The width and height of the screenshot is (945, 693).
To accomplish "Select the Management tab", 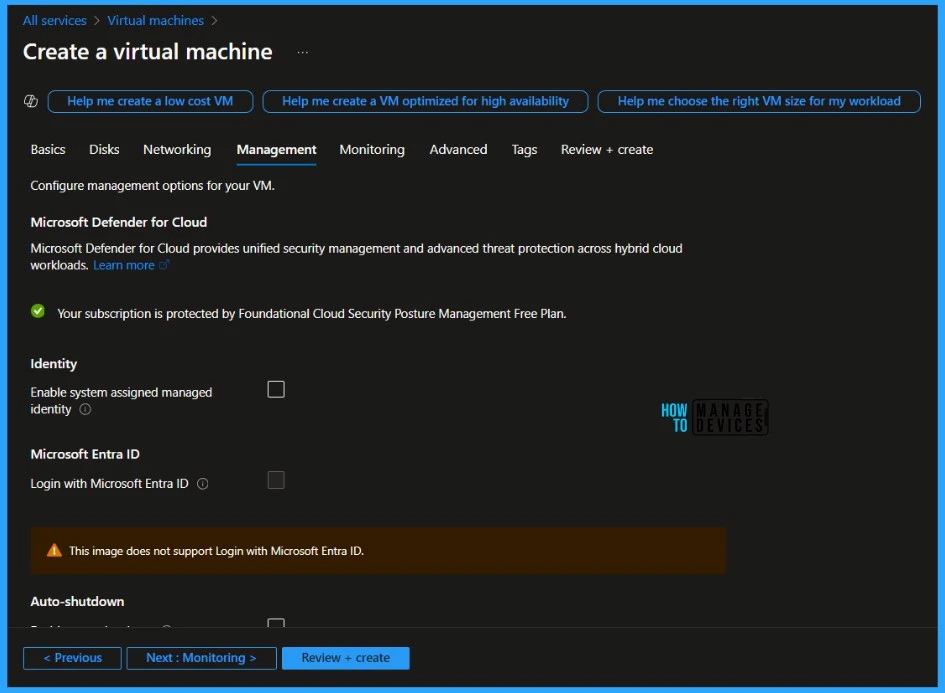I will pyautogui.click(x=276, y=150).
